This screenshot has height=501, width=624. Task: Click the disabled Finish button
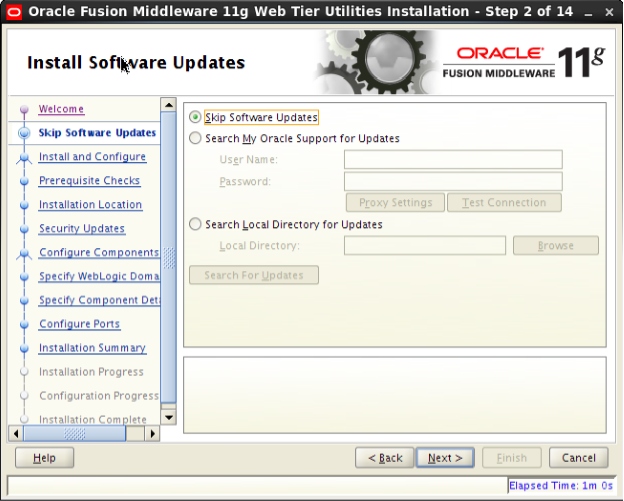click(x=512, y=458)
